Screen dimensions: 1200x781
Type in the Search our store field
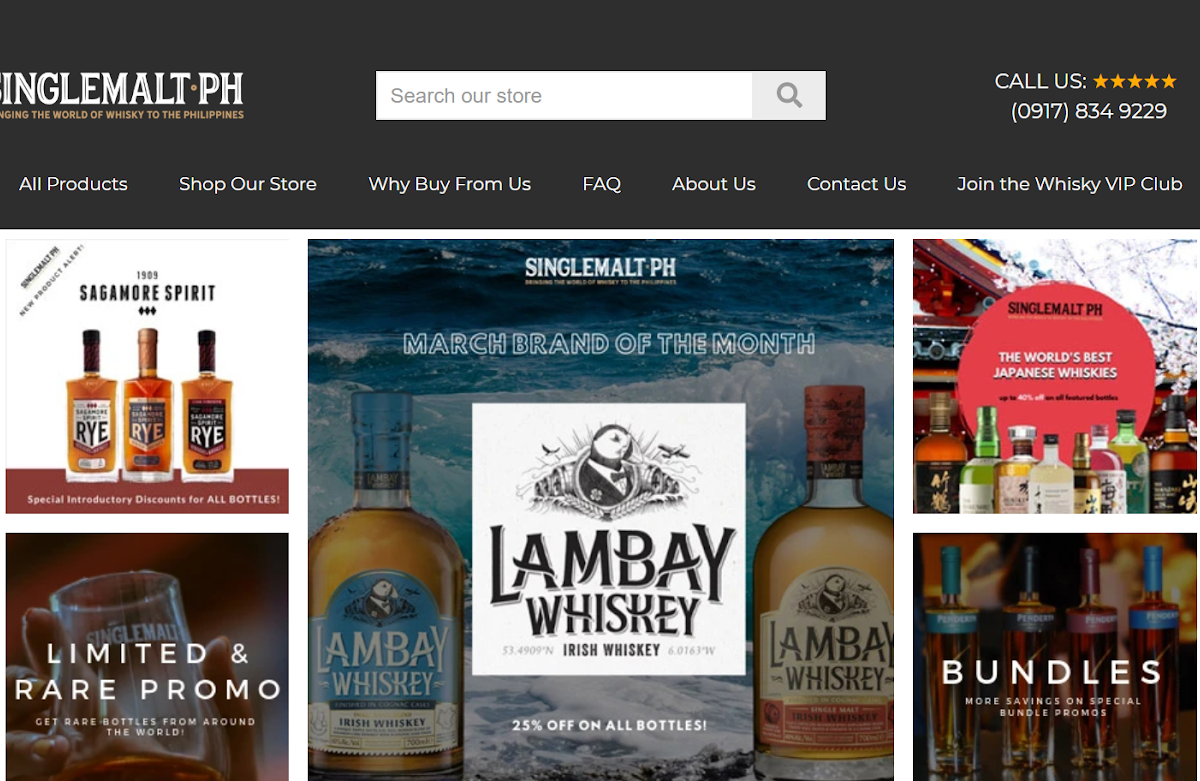pyautogui.click(x=564, y=96)
